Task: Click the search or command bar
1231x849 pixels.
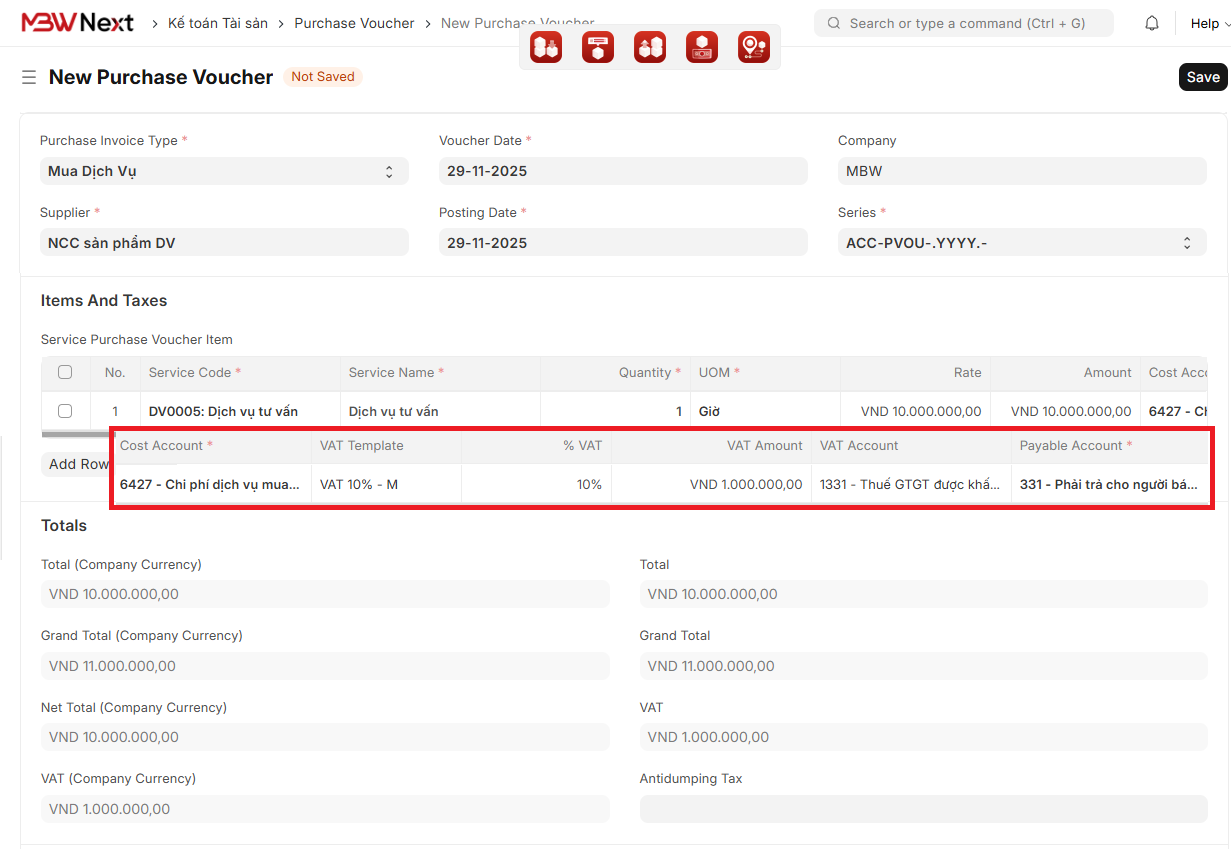Action: tap(963, 23)
